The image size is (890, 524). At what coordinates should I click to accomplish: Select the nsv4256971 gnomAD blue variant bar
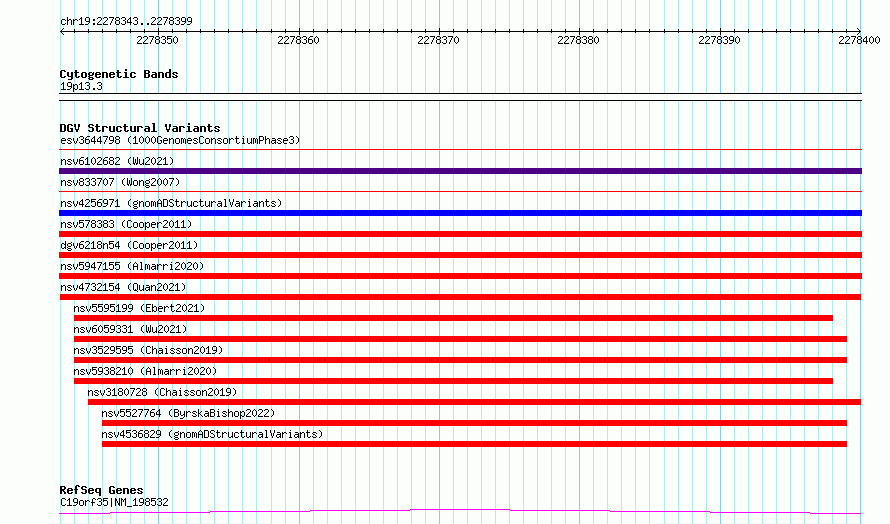click(x=460, y=213)
